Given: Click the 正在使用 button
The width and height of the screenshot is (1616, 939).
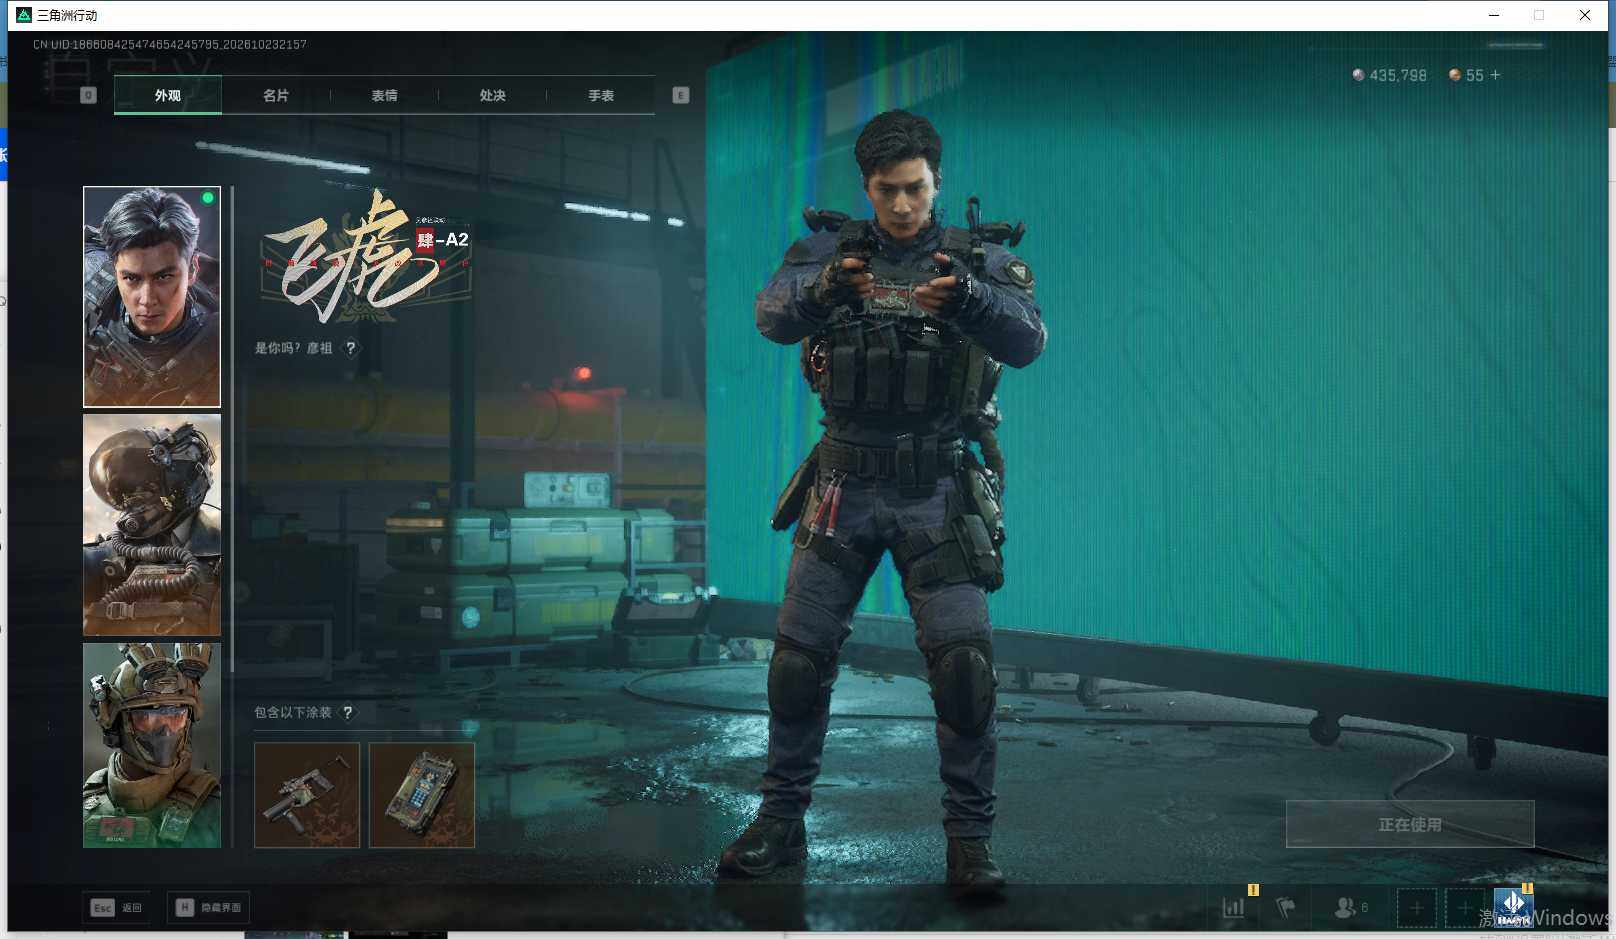Looking at the screenshot, I should point(1410,824).
